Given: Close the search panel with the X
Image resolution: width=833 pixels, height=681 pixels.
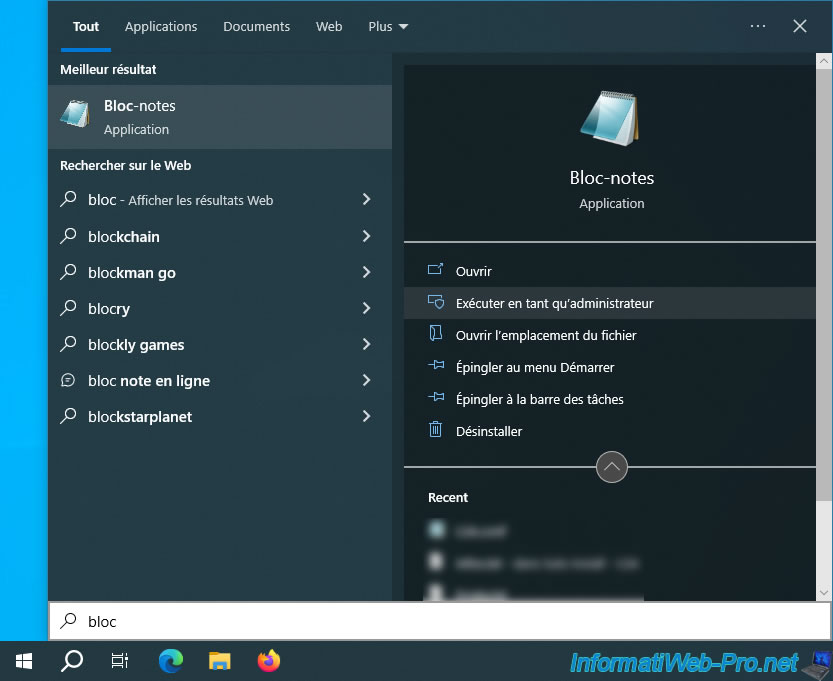Looking at the screenshot, I should click(x=800, y=26).
